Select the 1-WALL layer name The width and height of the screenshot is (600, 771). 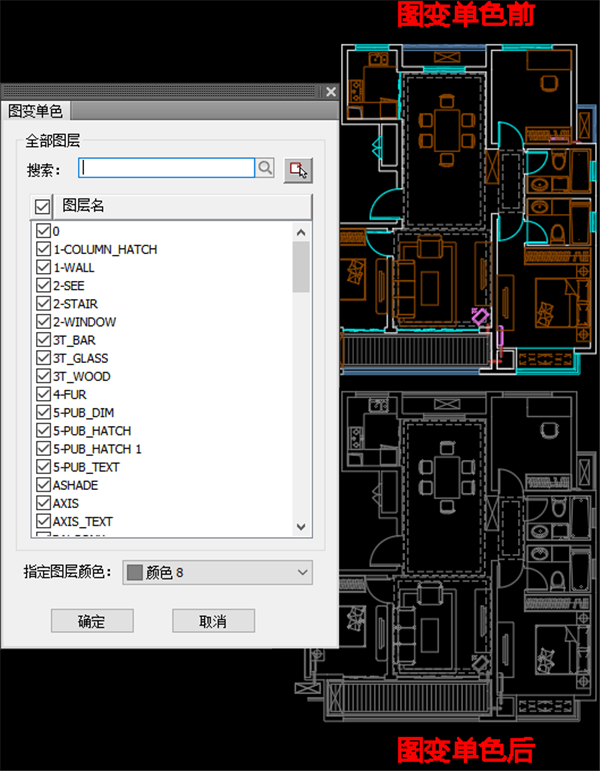pyautogui.click(x=74, y=268)
